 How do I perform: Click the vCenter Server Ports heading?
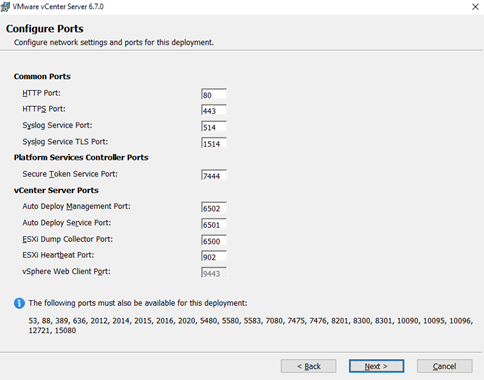click(56, 190)
